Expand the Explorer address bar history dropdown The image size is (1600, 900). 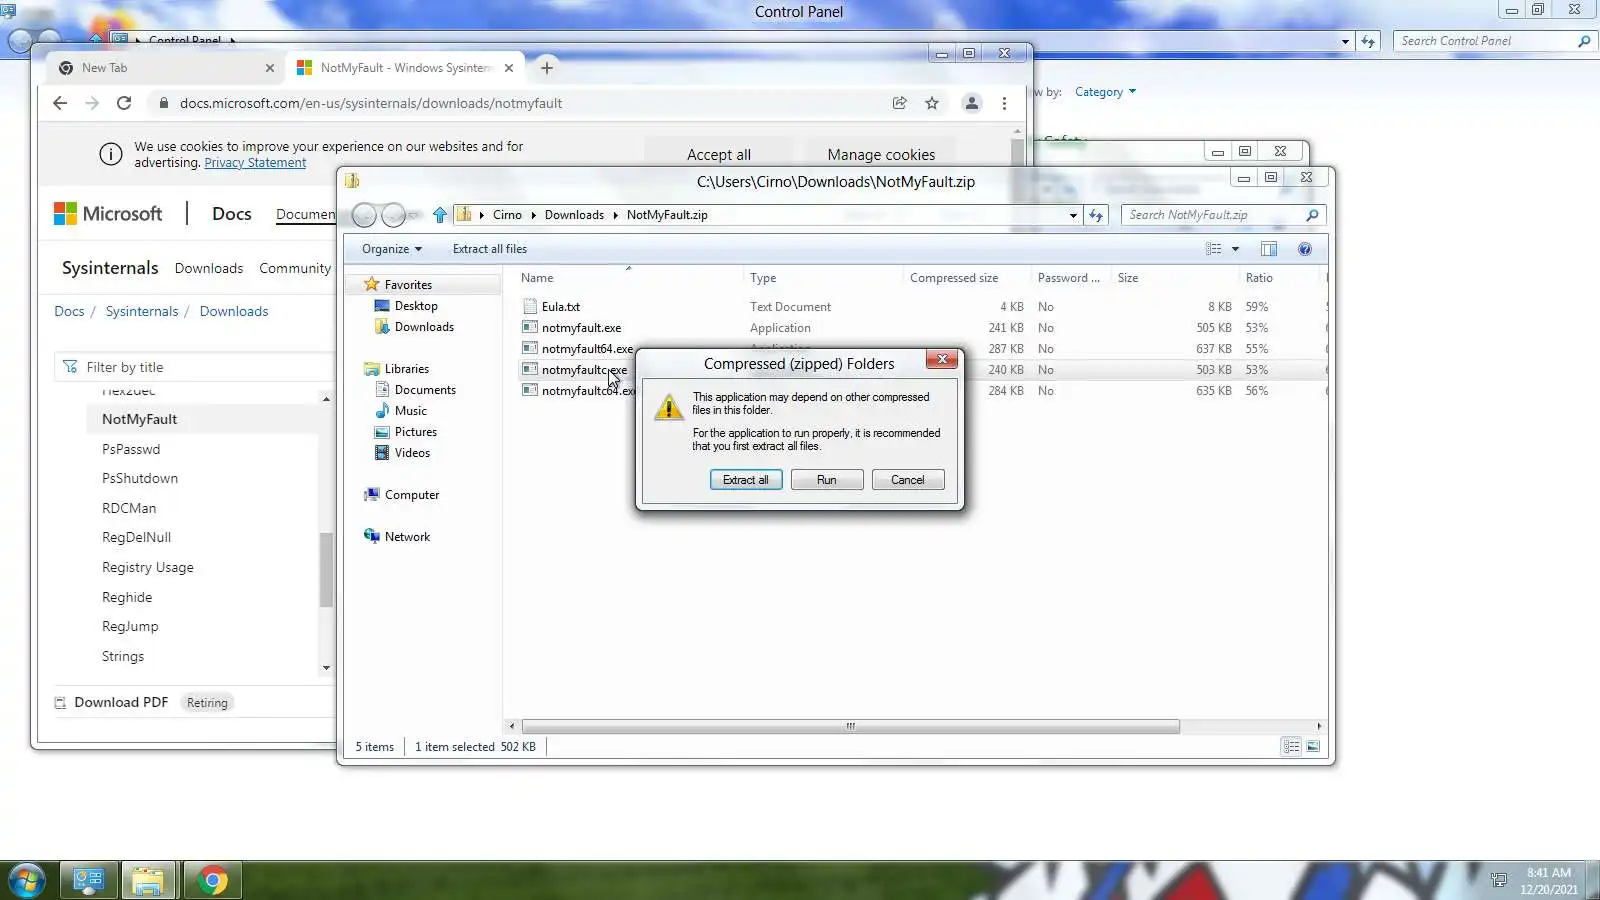[1073, 215]
